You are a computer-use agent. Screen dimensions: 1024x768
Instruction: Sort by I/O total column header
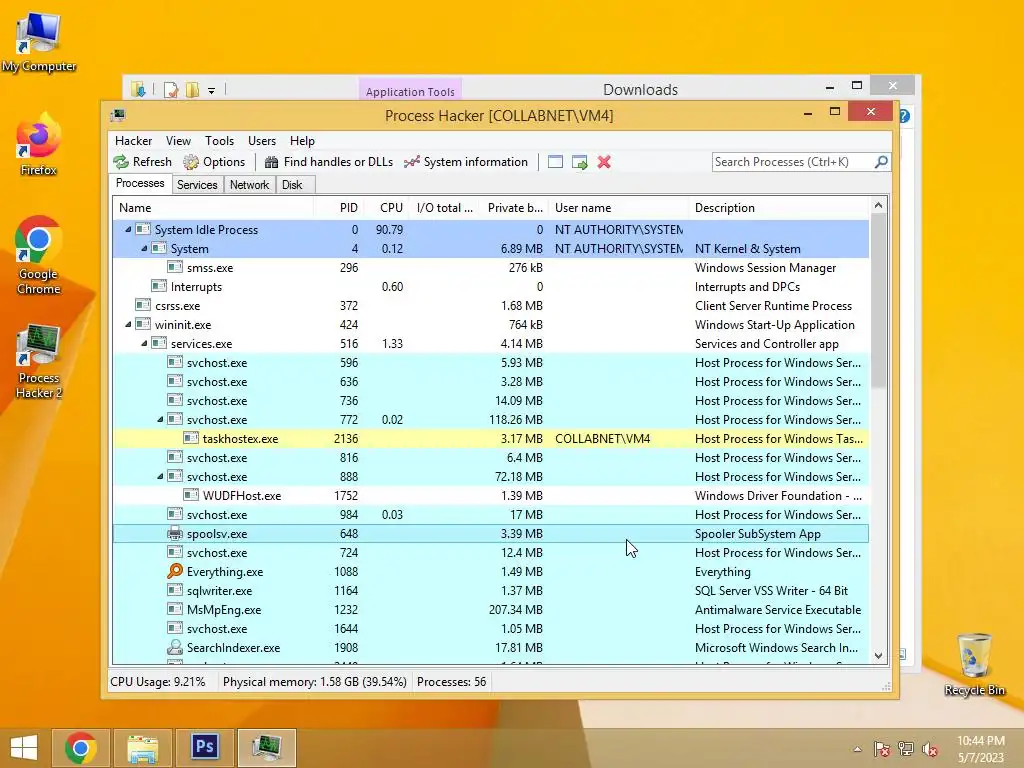click(443, 208)
